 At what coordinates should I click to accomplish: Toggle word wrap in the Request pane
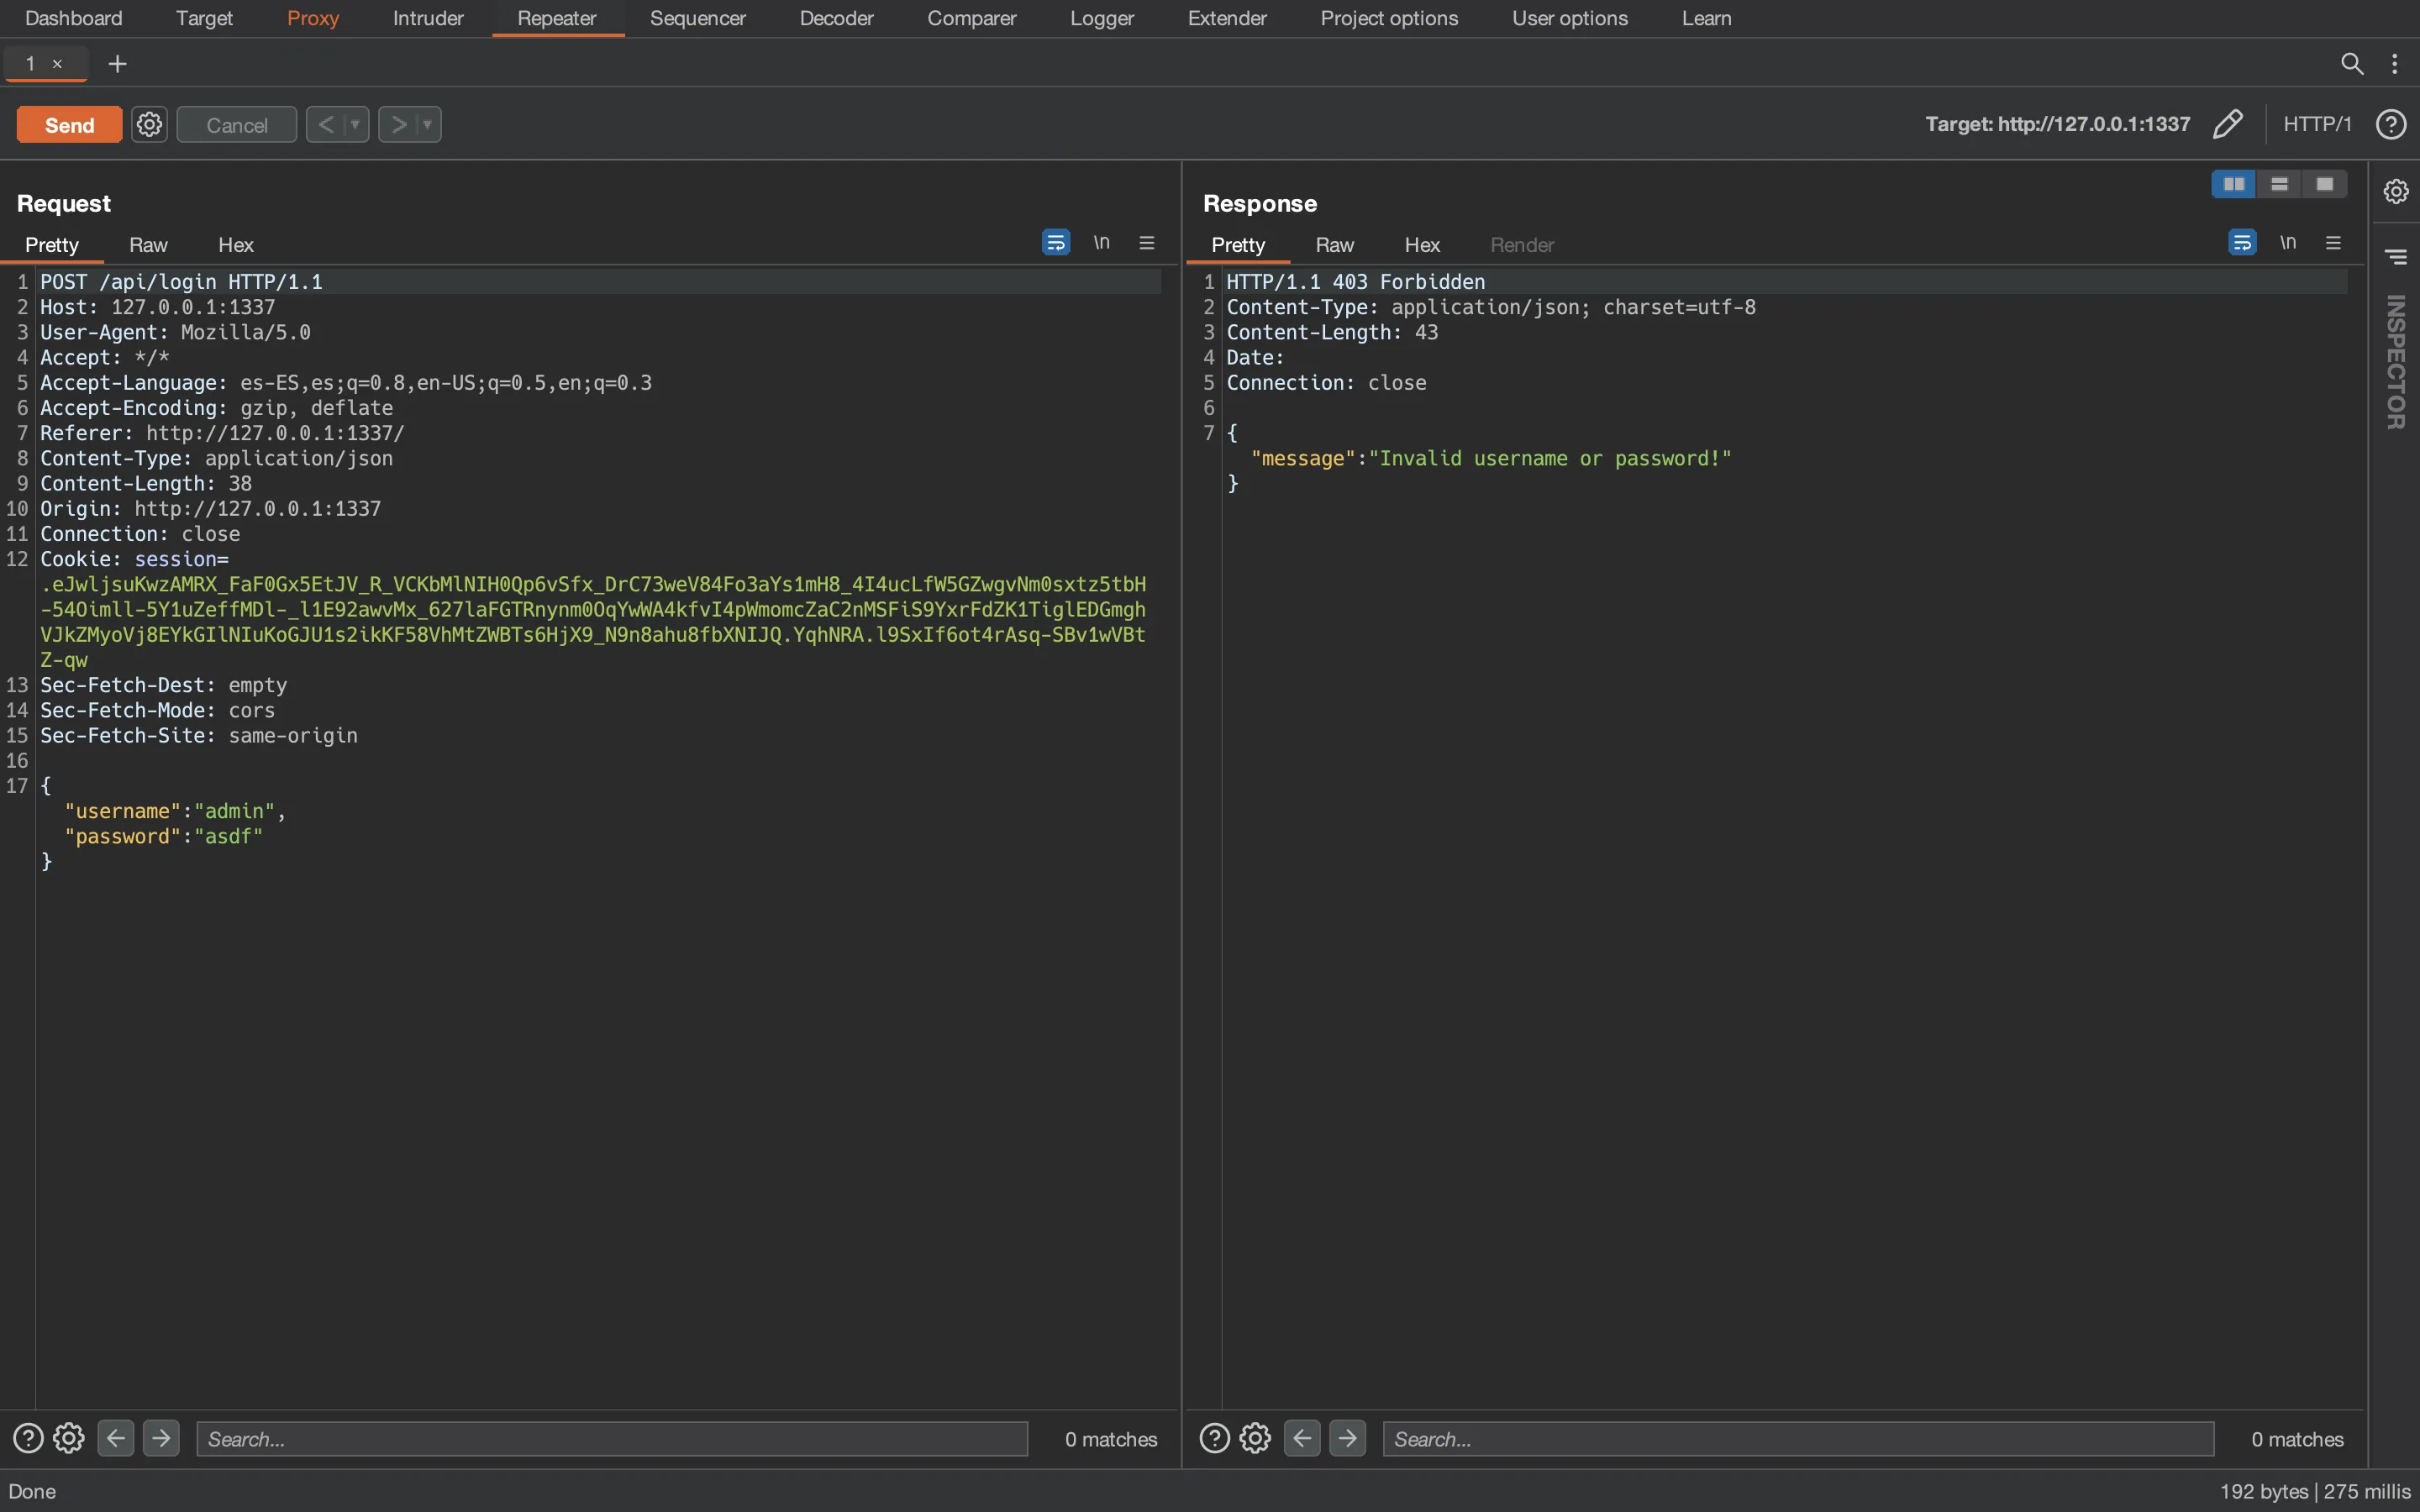pyautogui.click(x=1055, y=243)
